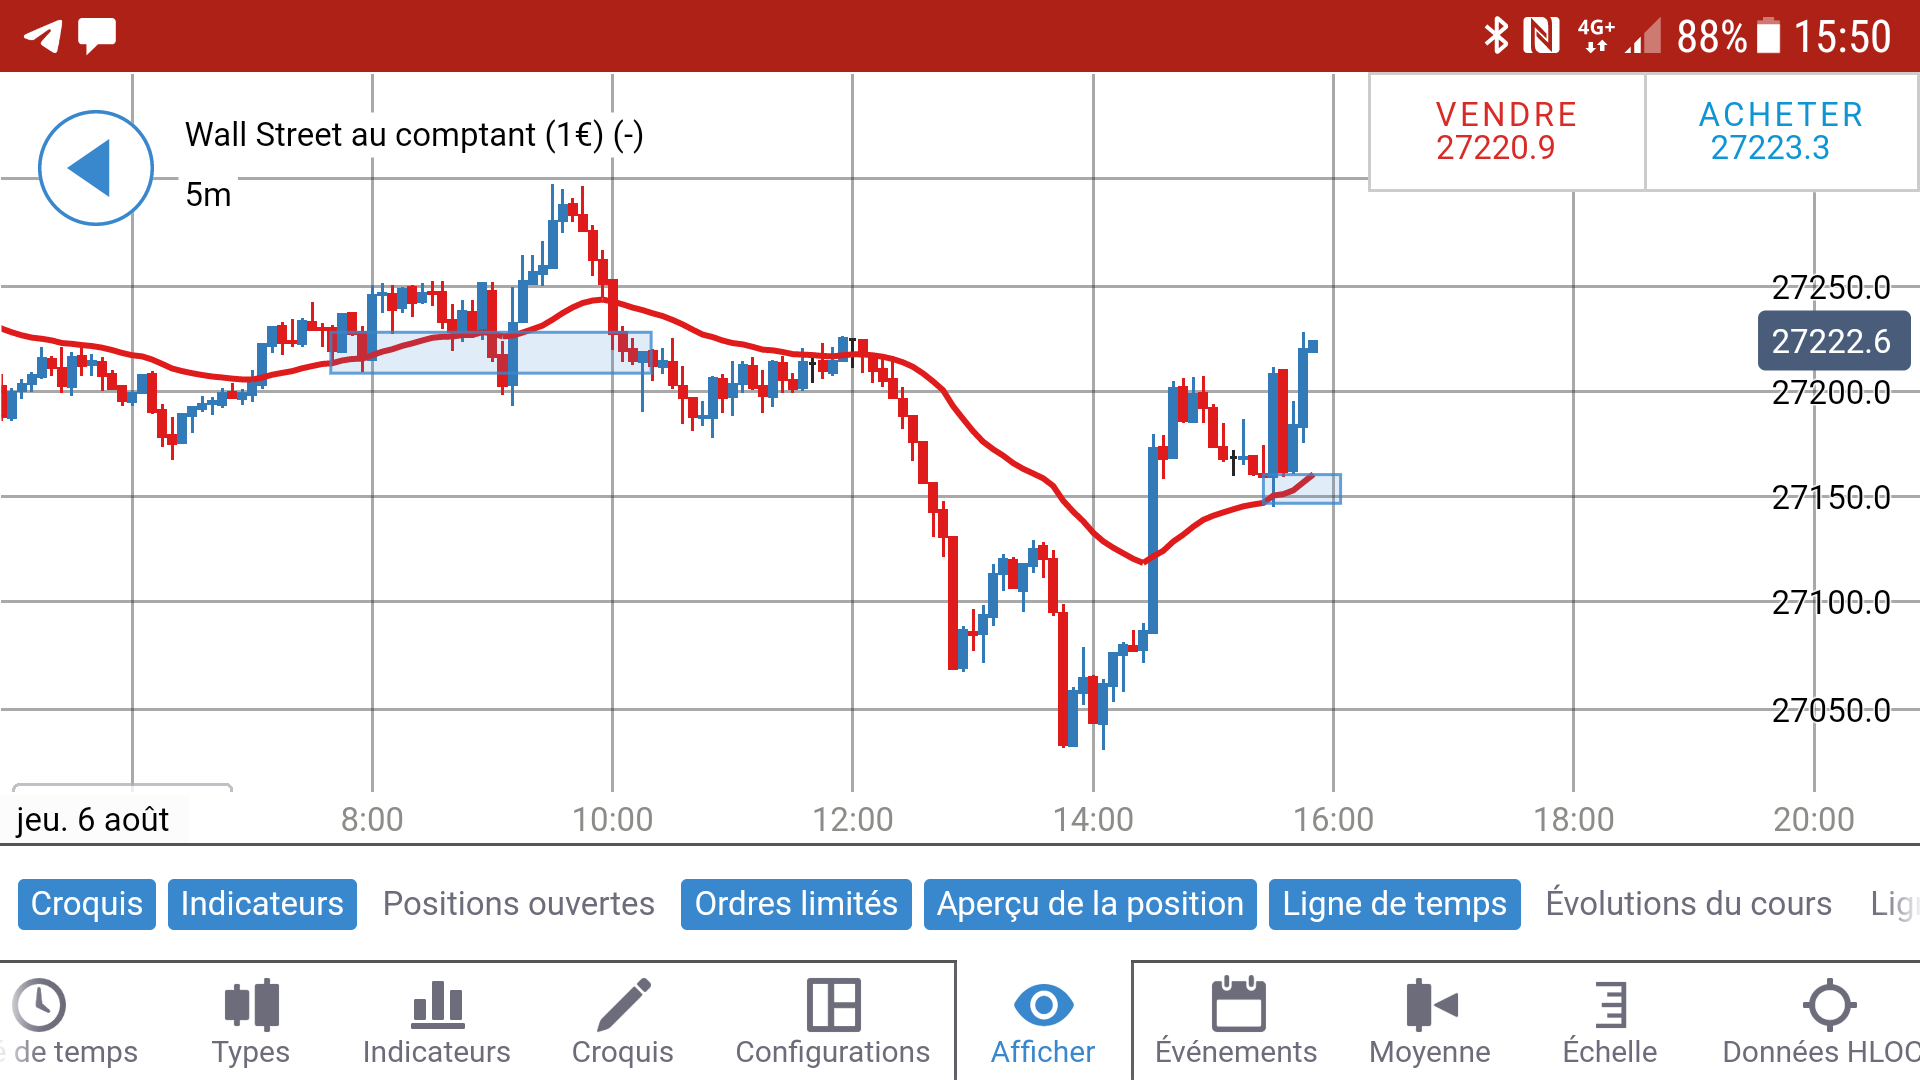Toggle off the Croquis display chip
1920x1080 pixels.
[87, 904]
